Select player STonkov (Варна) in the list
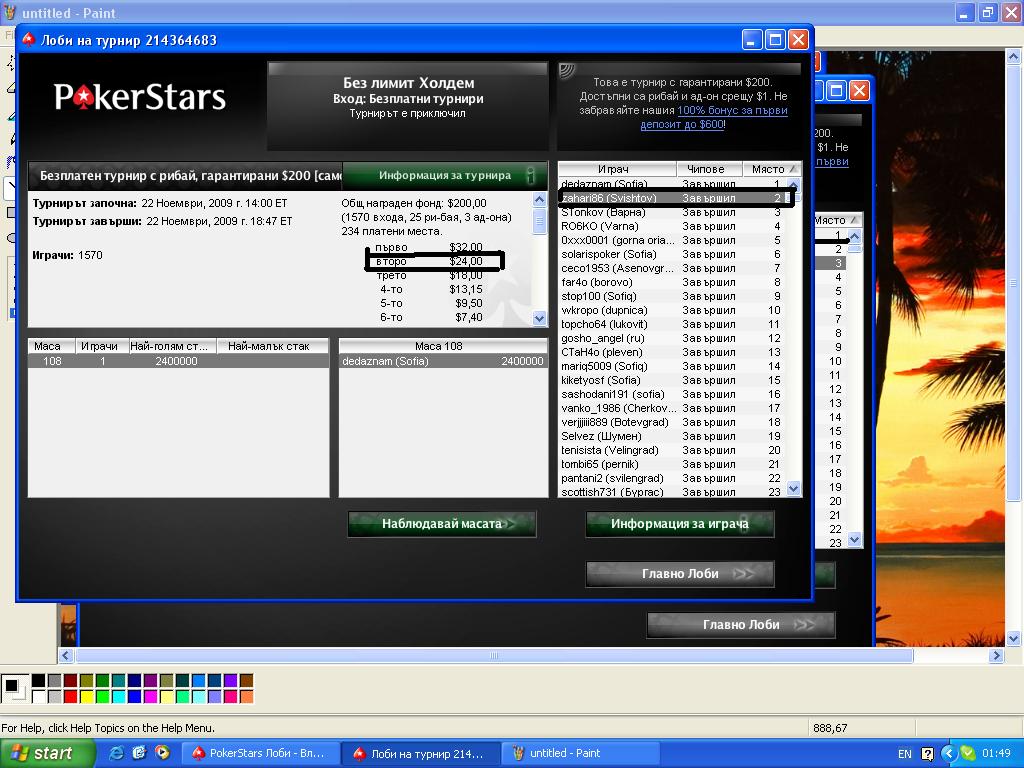 click(x=671, y=212)
